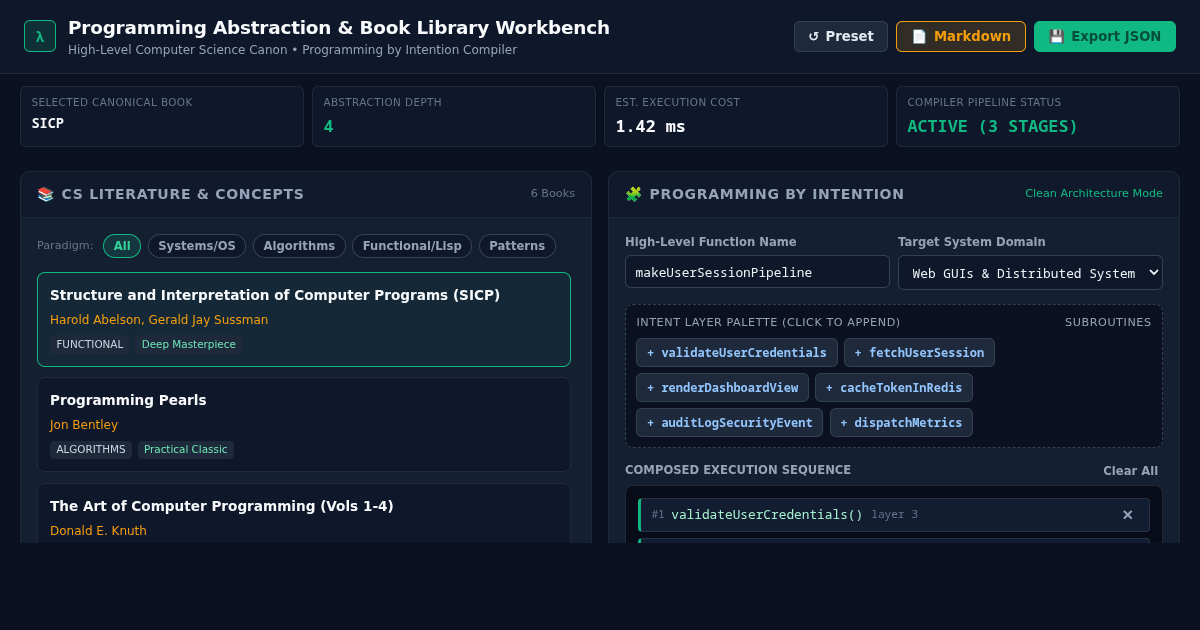Clear All composed sequence steps

[1130, 471]
